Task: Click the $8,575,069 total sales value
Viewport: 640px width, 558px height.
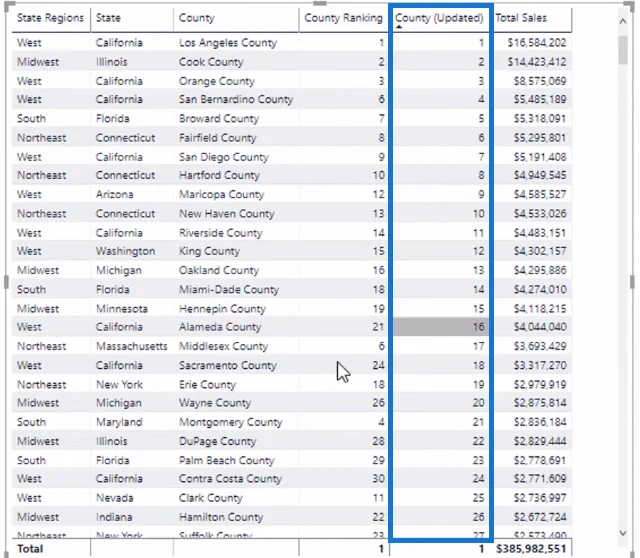Action: [x=540, y=81]
